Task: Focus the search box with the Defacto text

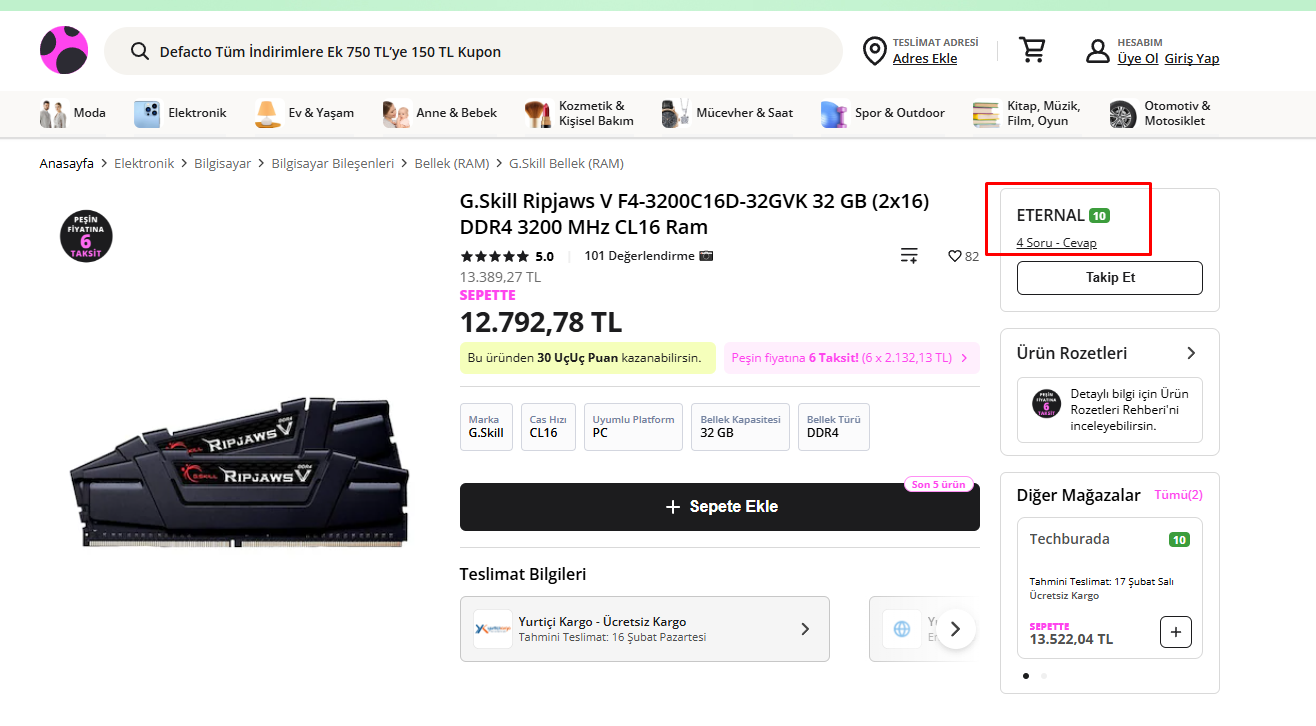Action: tap(473, 51)
